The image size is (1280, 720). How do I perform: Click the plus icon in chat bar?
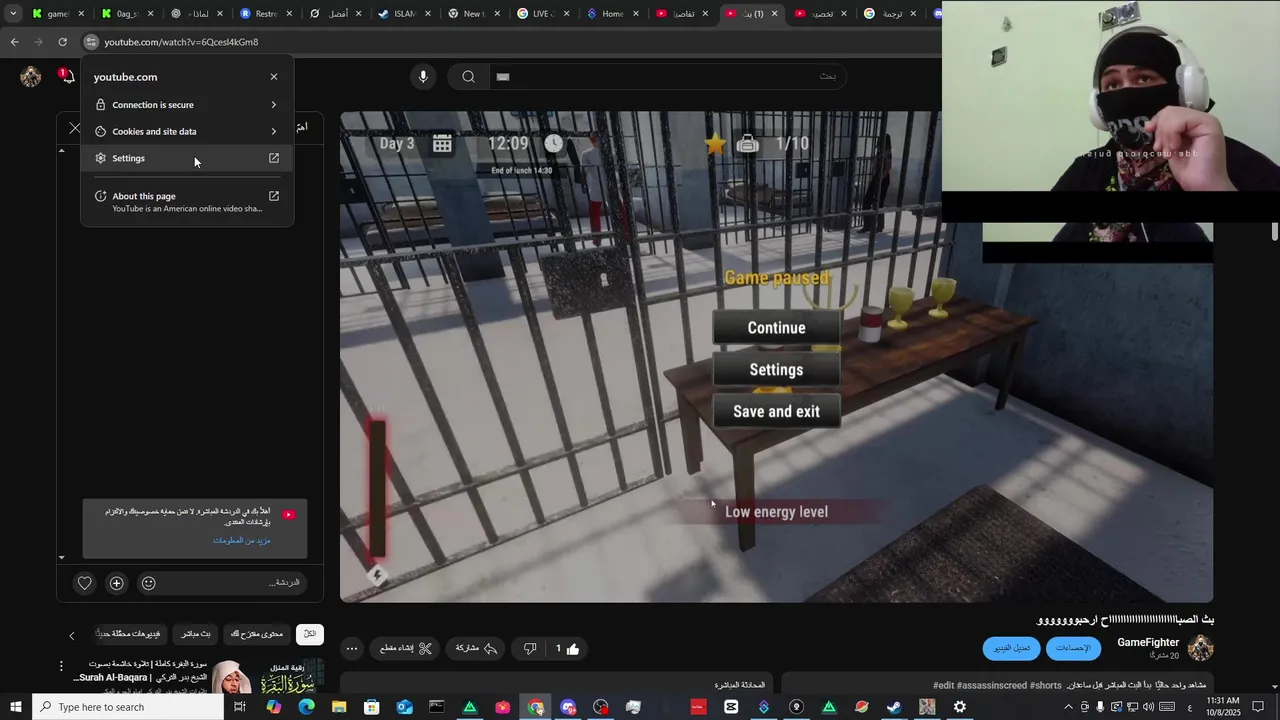click(117, 583)
